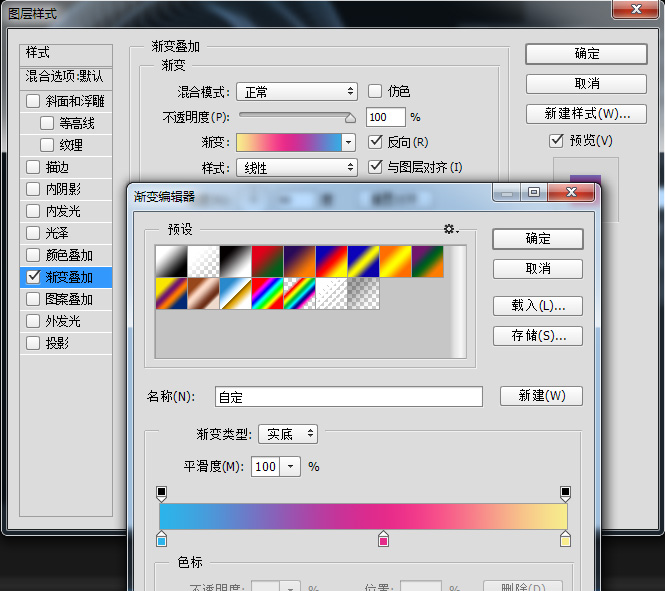Select the magenta middle color stop
665x591 pixels.
pos(383,540)
